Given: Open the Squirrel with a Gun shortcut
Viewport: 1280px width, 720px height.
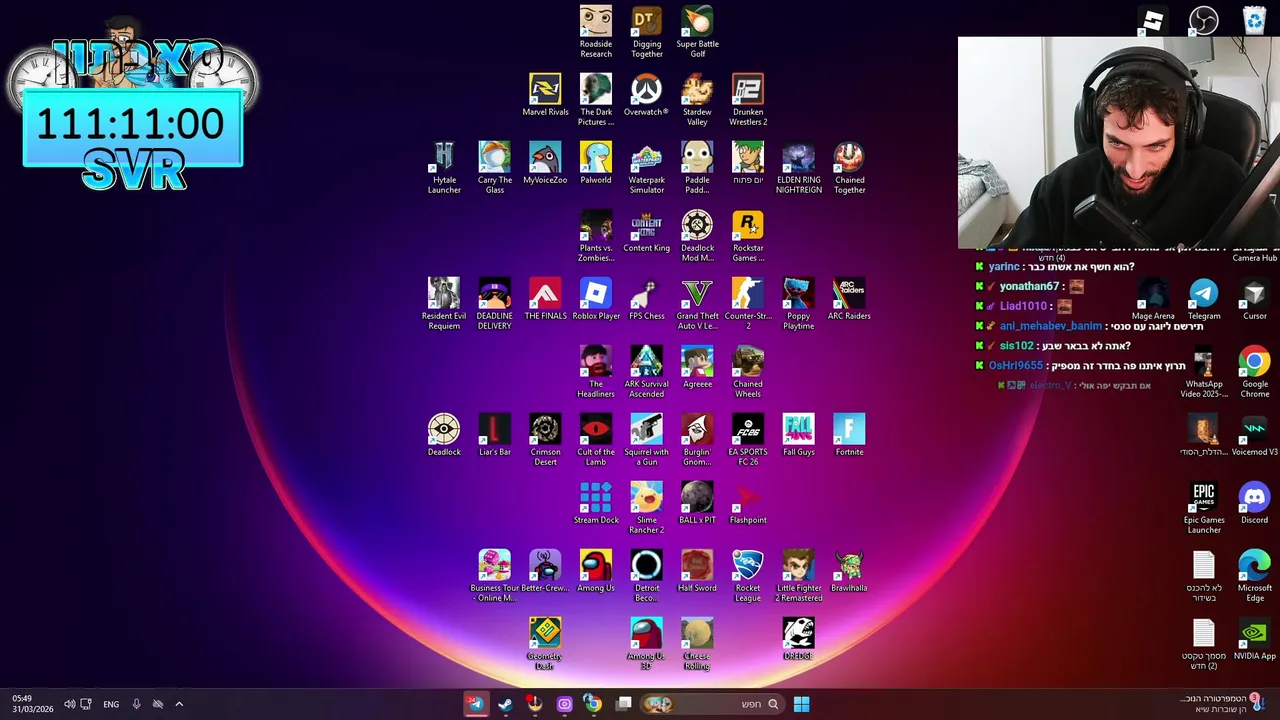Looking at the screenshot, I should tap(646, 440).
